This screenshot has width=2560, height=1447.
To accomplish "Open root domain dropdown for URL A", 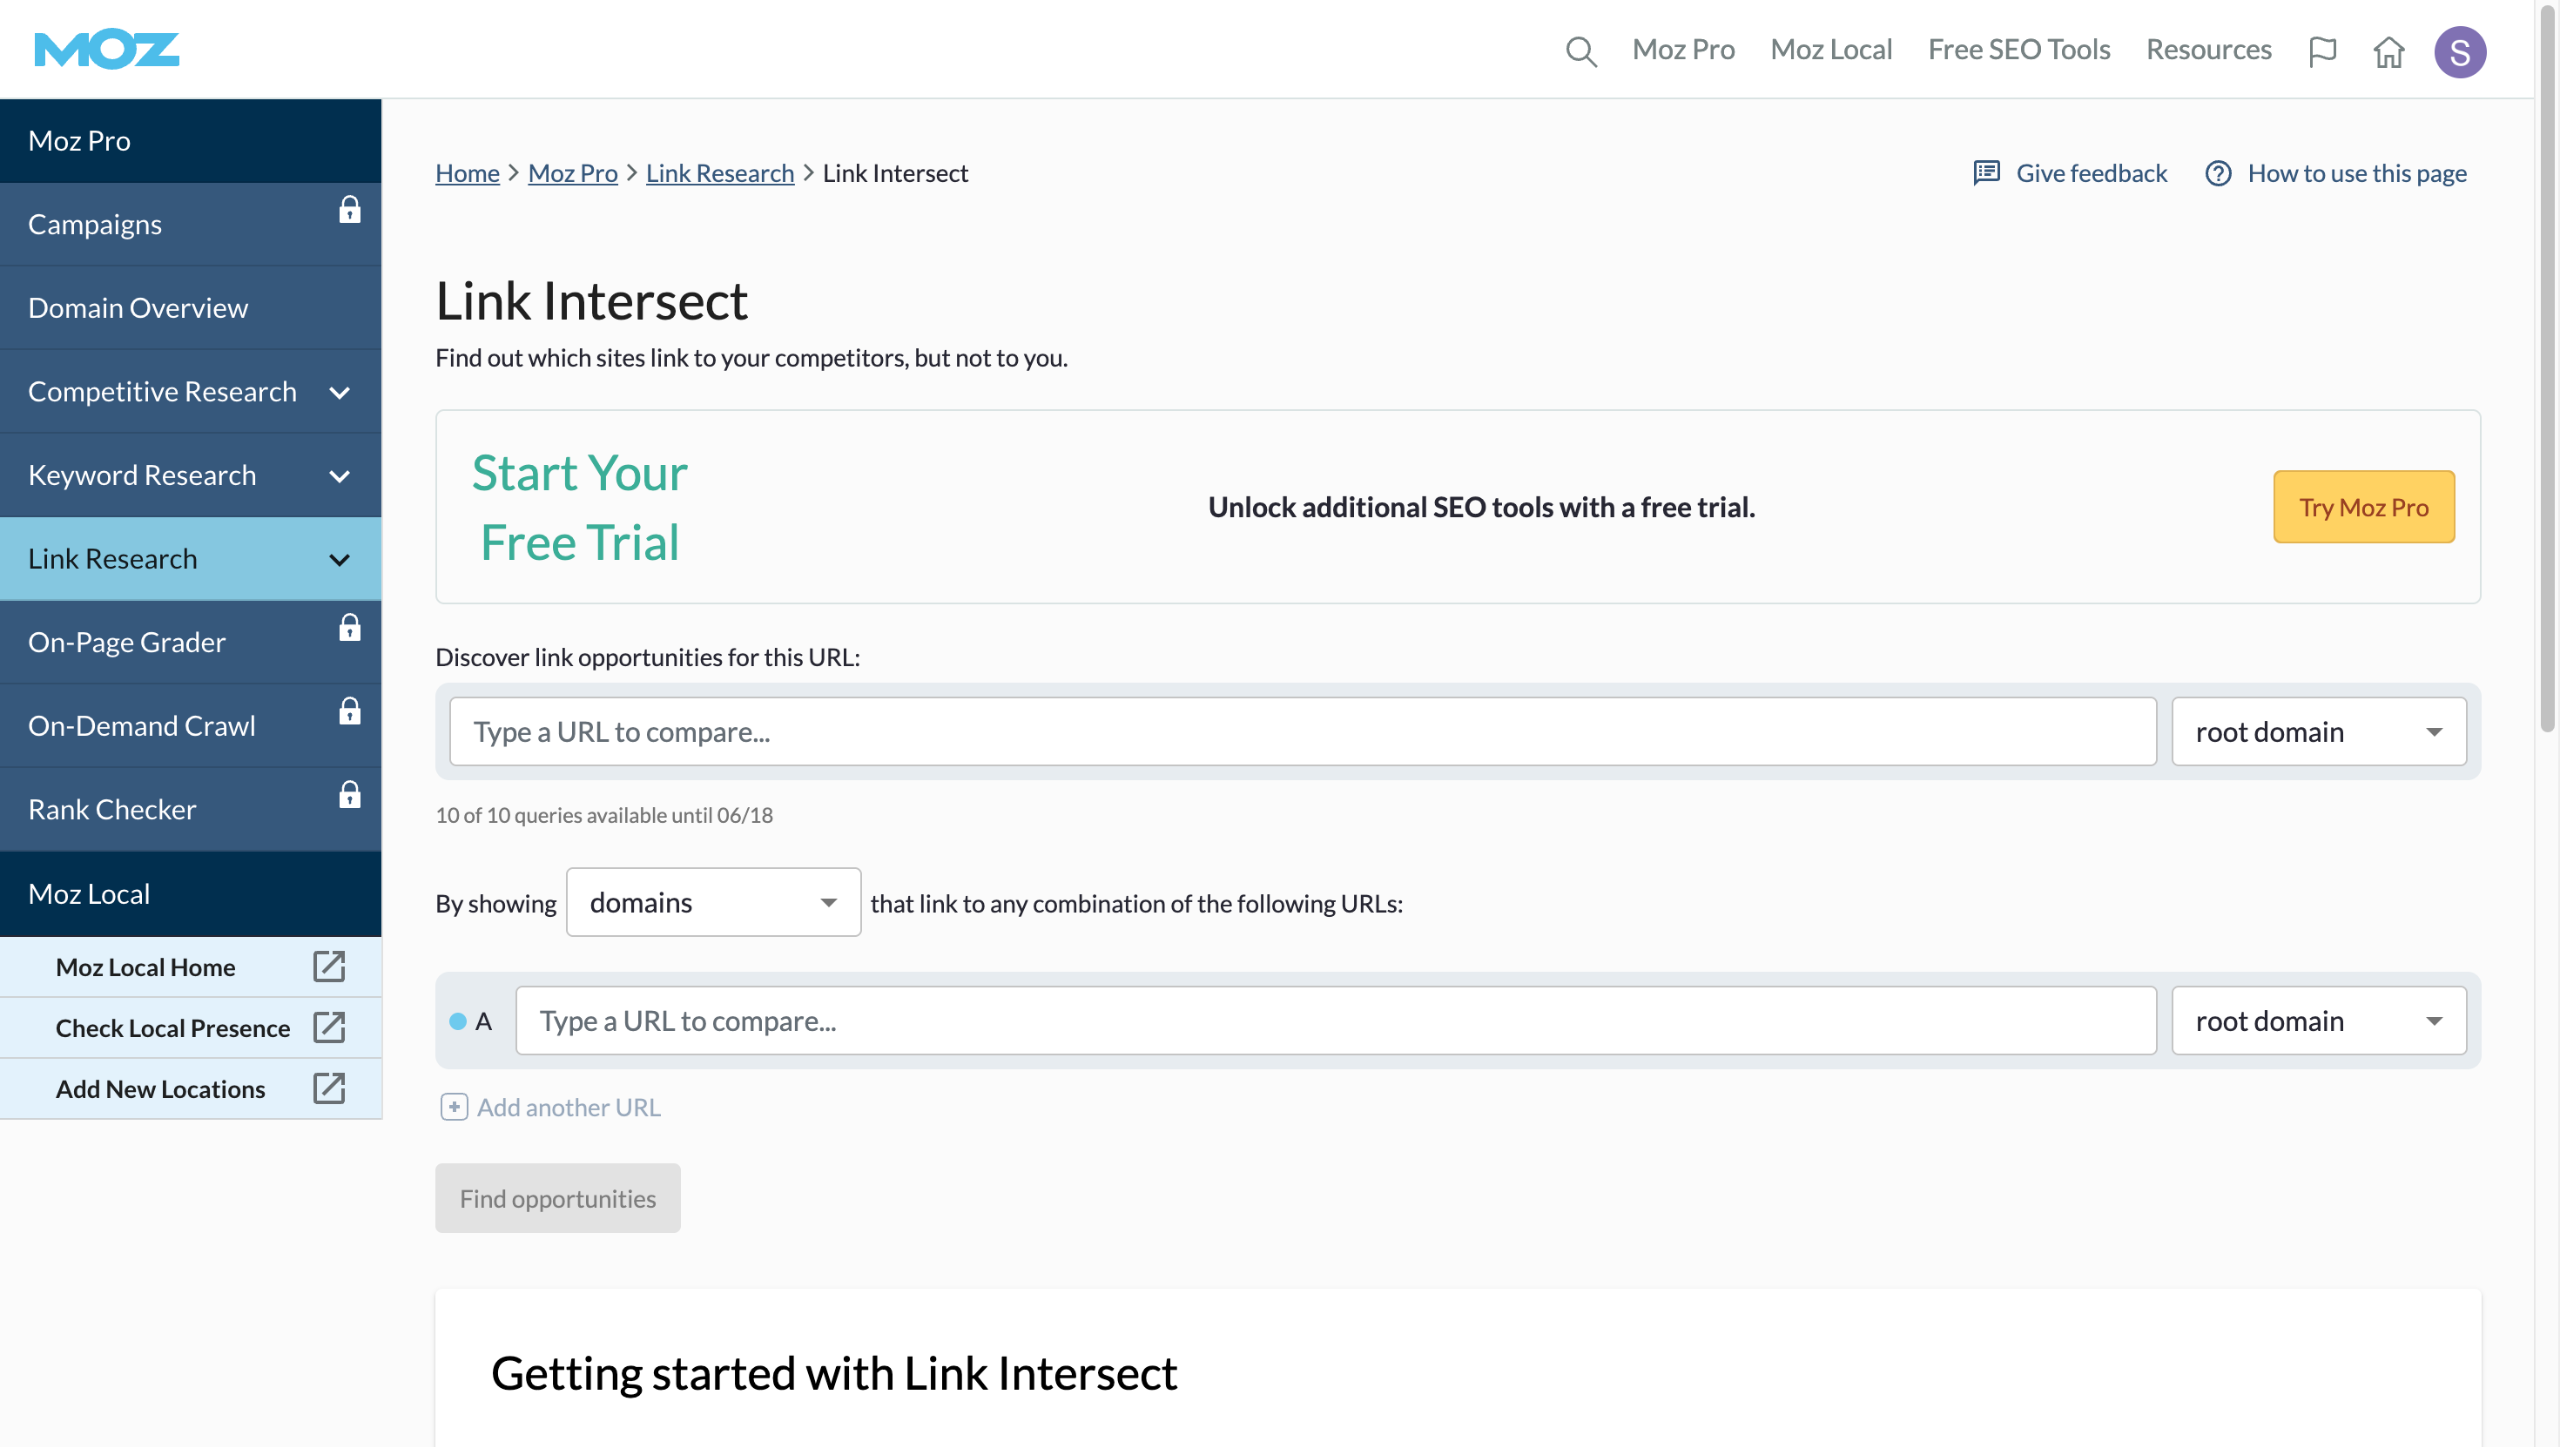I will coord(2318,1021).
